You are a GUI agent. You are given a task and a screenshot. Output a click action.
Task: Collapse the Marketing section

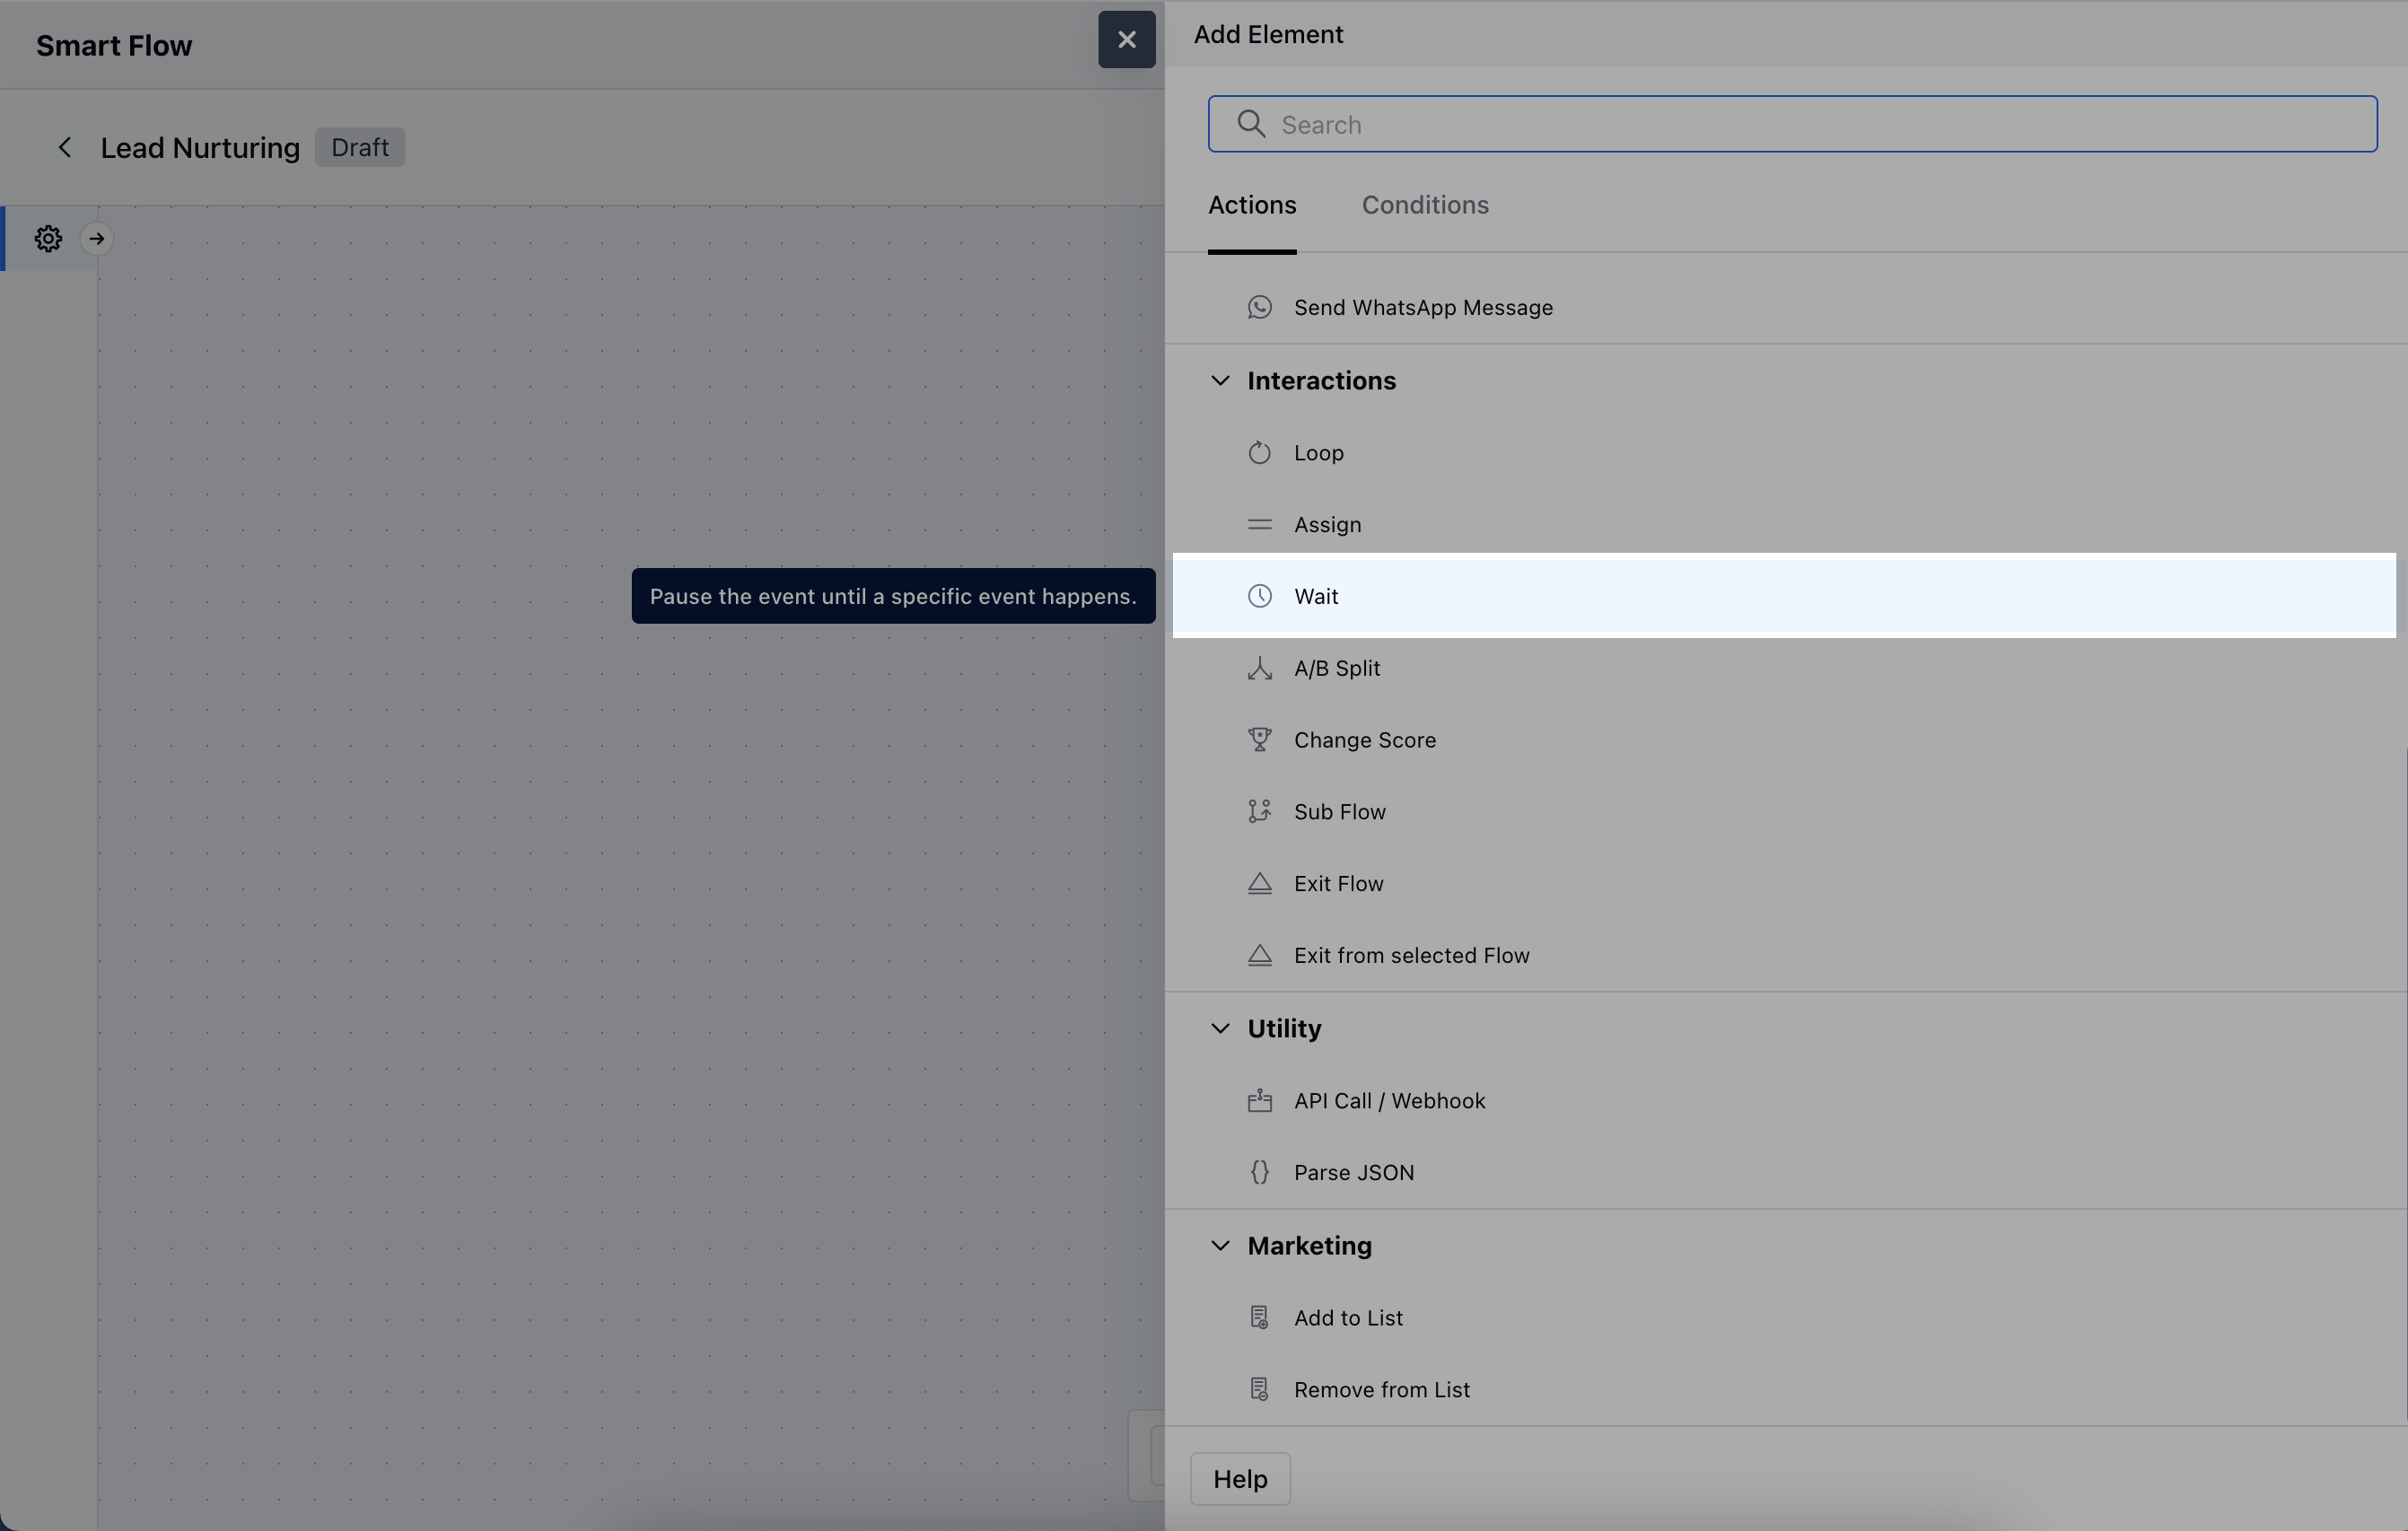(1220, 1245)
